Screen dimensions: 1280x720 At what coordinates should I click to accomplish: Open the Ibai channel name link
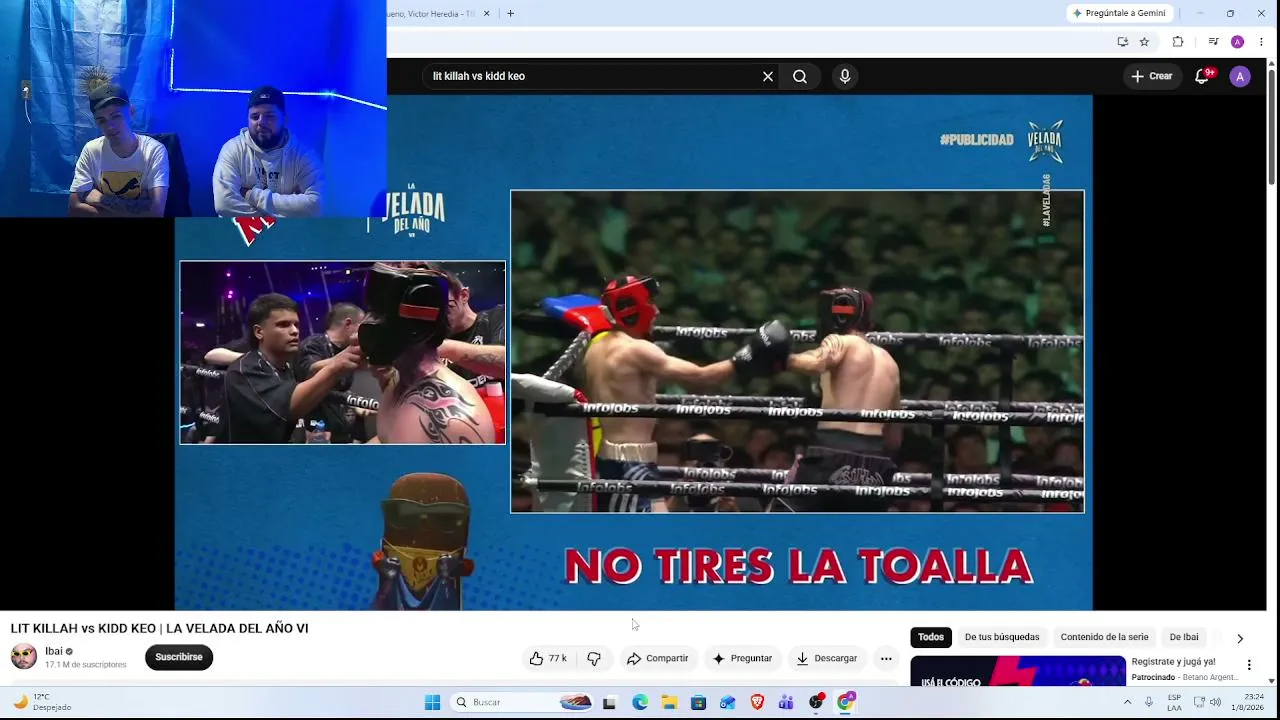[x=54, y=651]
